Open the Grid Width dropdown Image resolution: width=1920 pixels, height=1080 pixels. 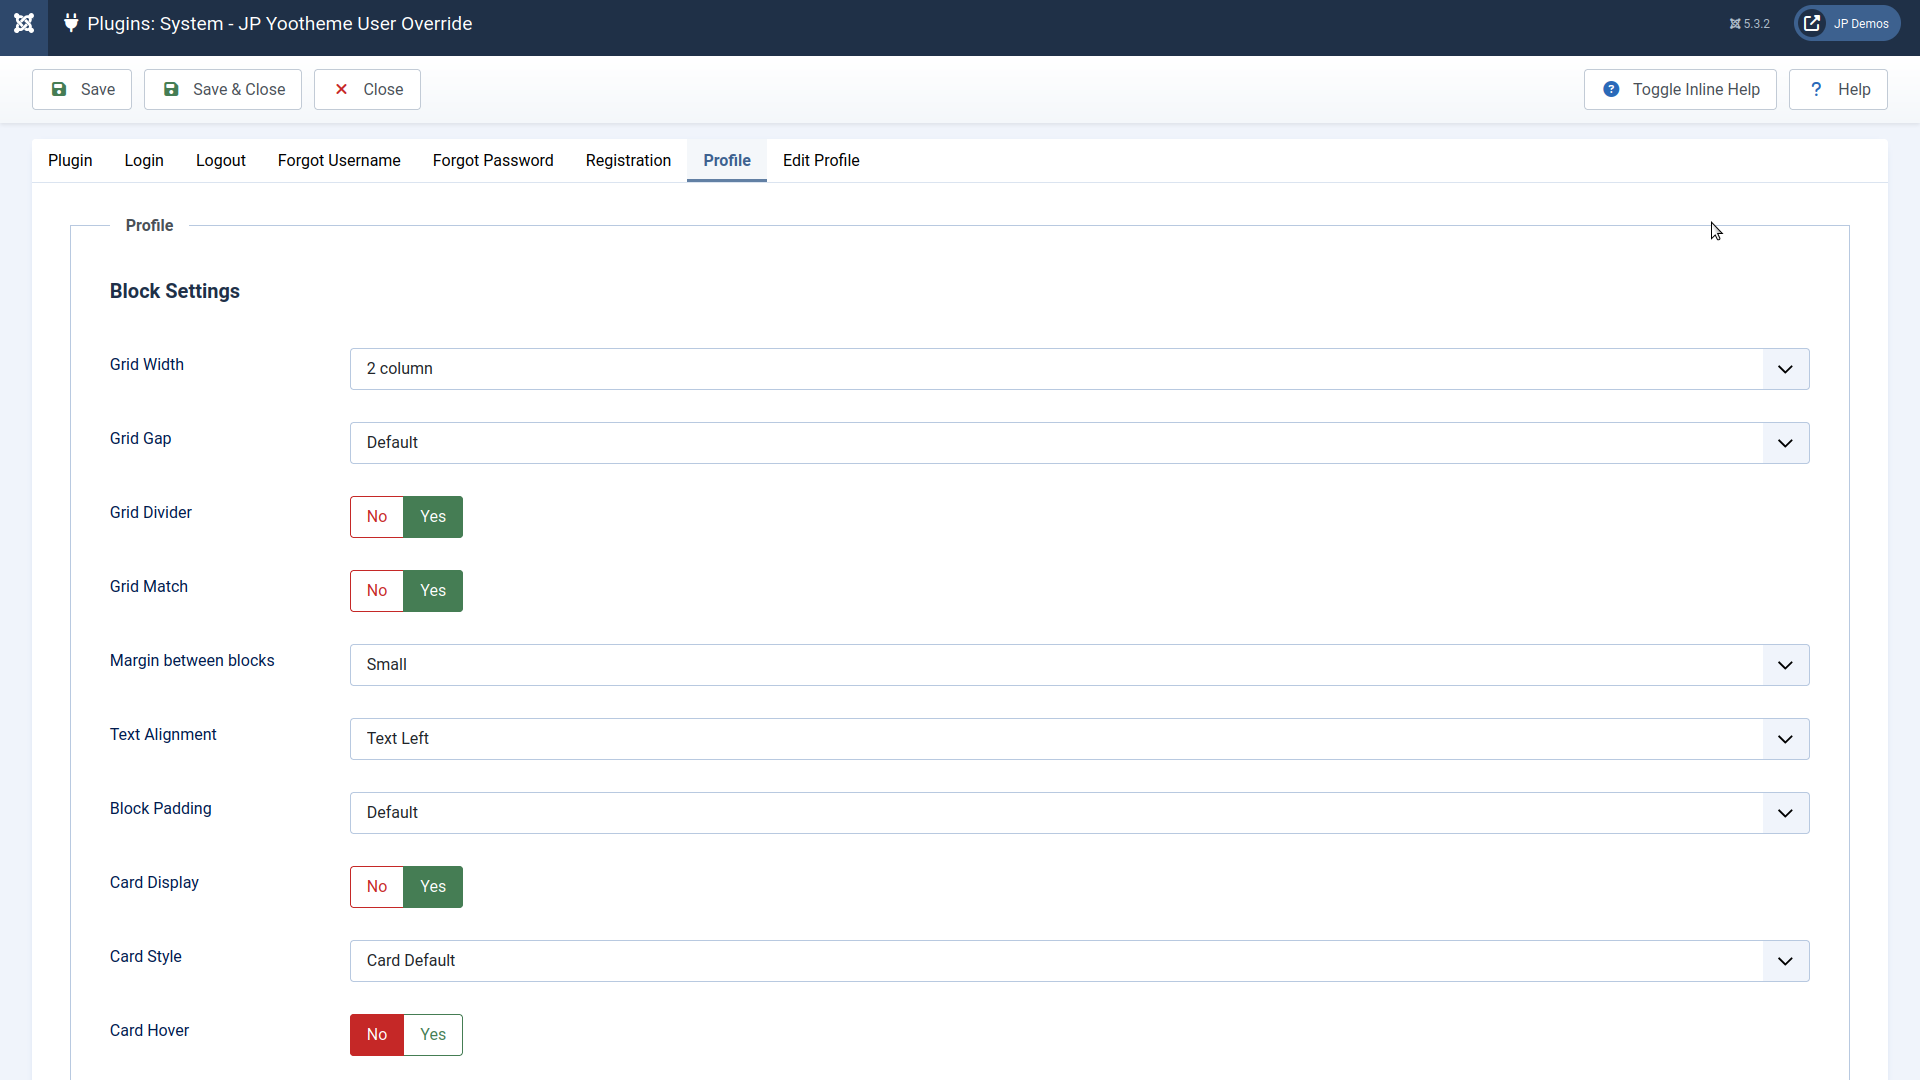pyautogui.click(x=1079, y=369)
